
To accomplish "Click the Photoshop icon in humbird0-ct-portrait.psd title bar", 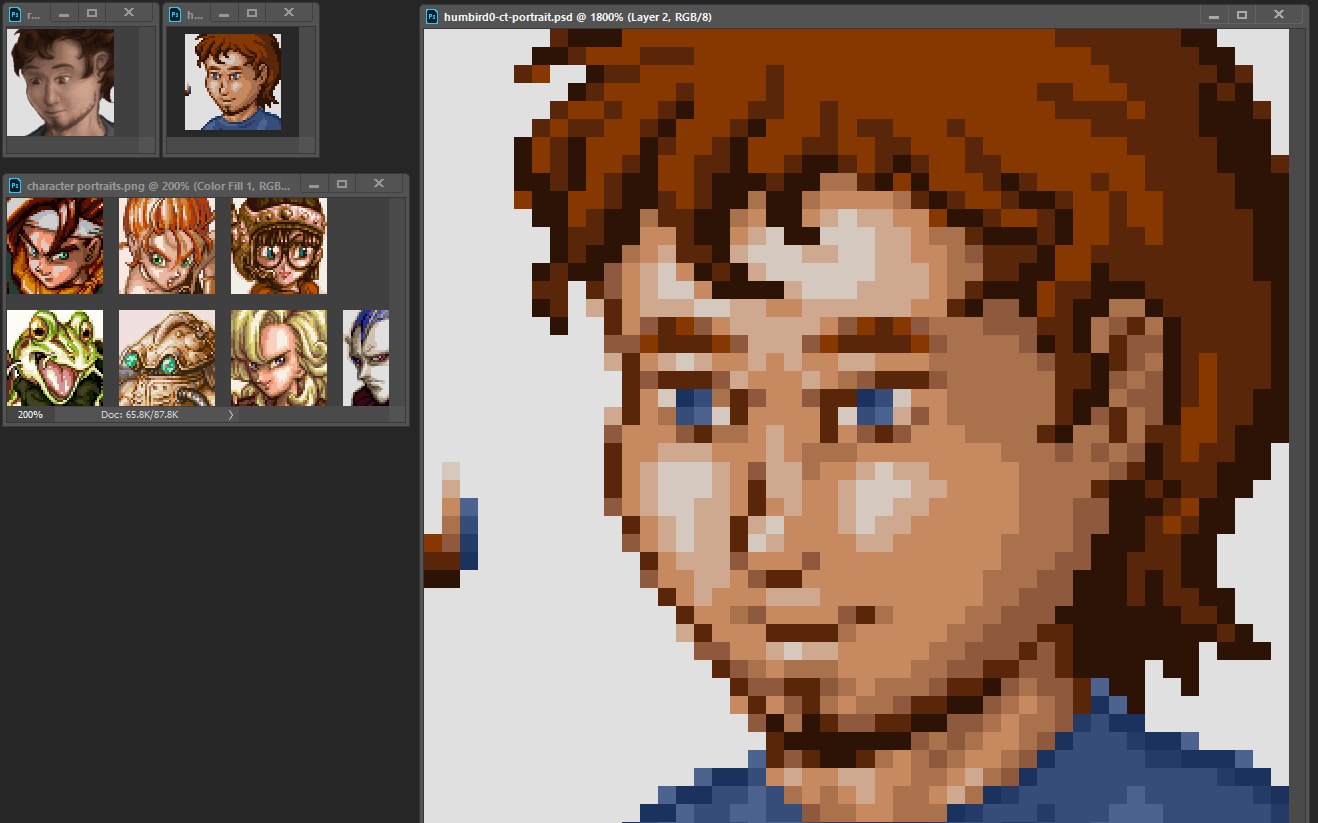I will tap(432, 17).
